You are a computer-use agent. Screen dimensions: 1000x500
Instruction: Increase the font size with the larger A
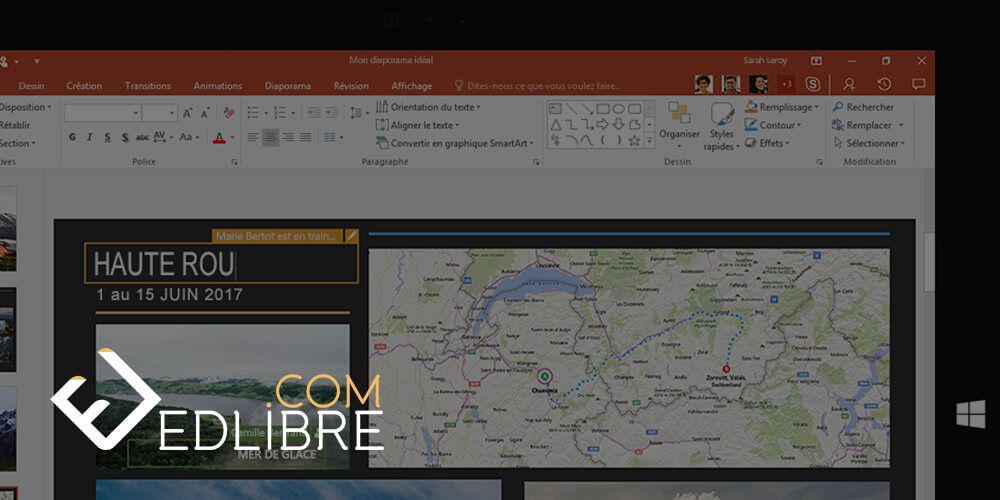click(188, 114)
